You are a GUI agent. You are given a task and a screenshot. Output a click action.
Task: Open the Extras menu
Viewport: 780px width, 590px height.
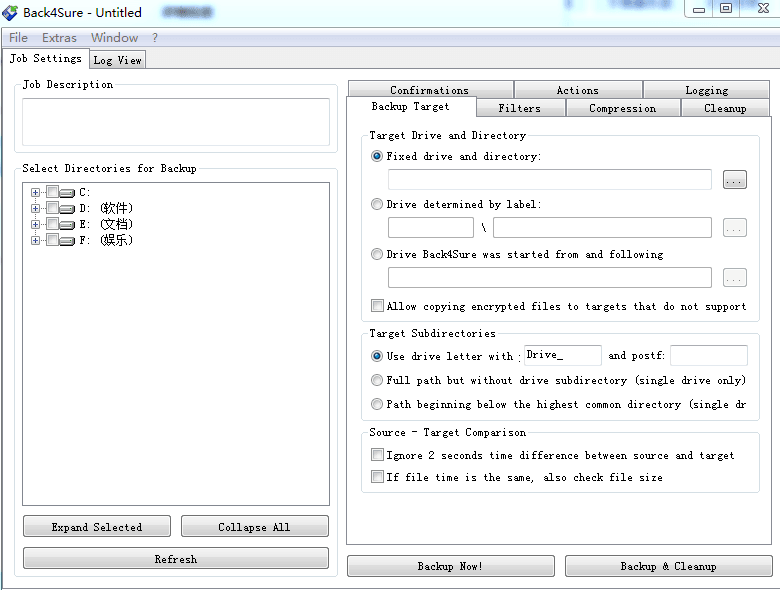pos(59,38)
